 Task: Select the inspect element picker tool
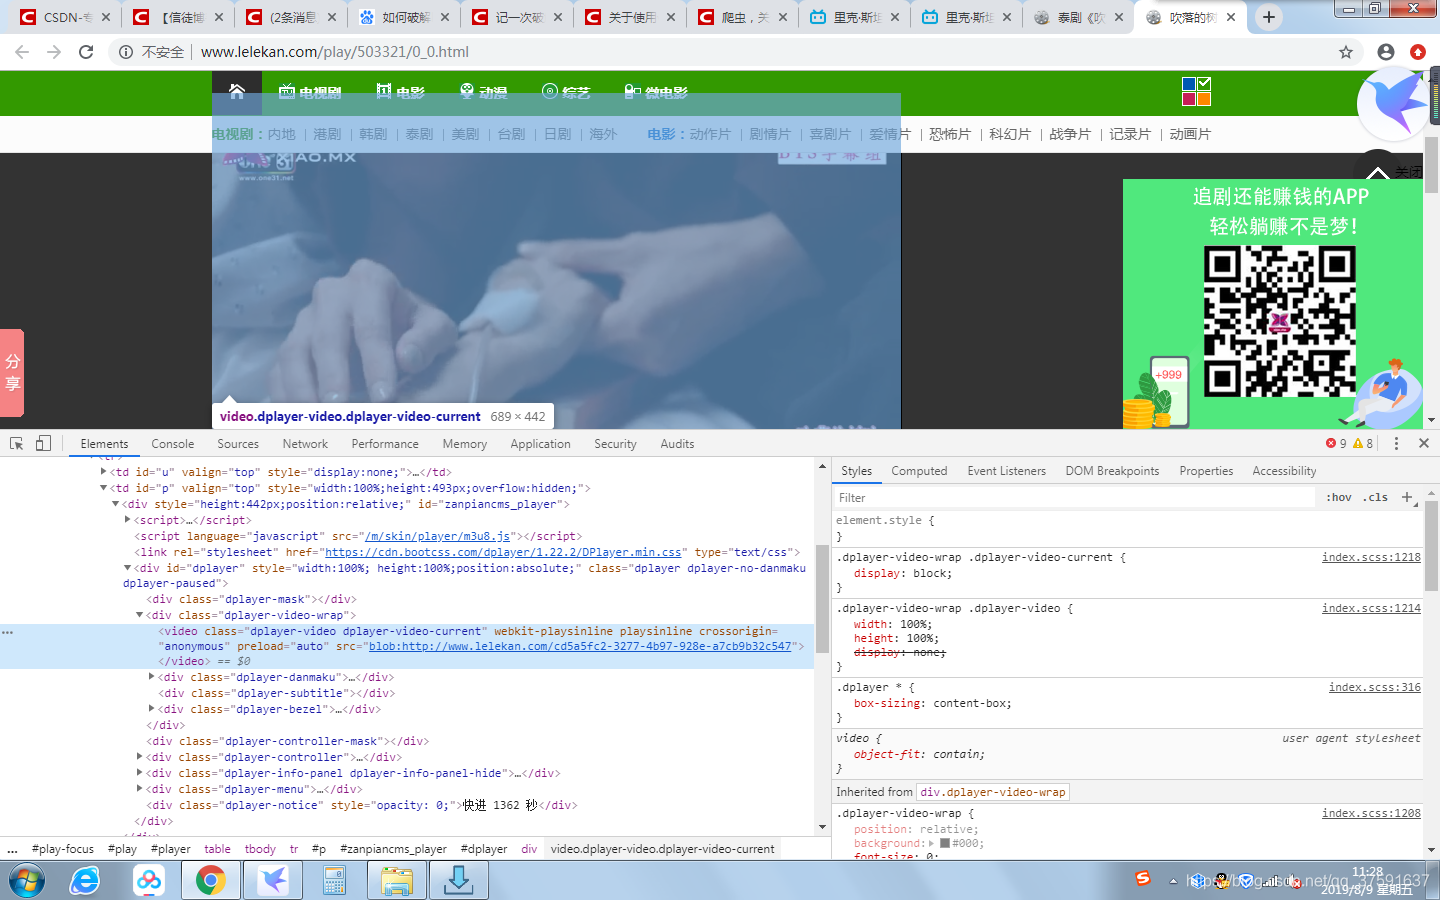coord(15,442)
